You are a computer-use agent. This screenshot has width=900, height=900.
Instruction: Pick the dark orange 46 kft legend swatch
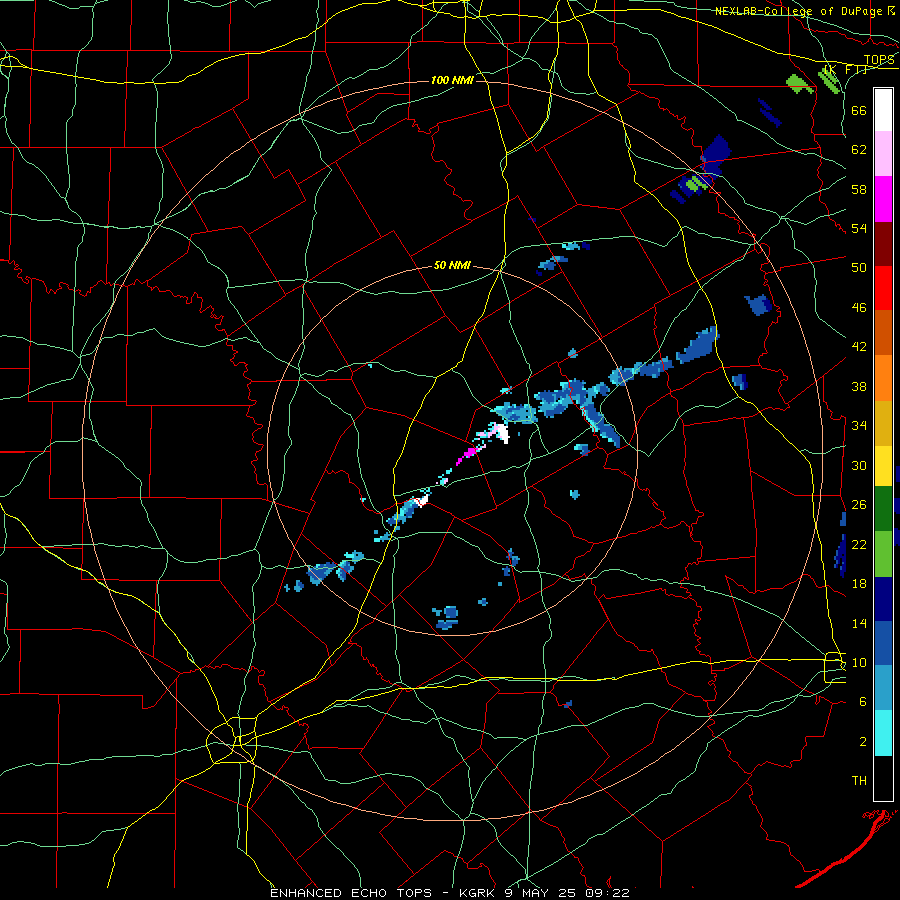pos(883,332)
